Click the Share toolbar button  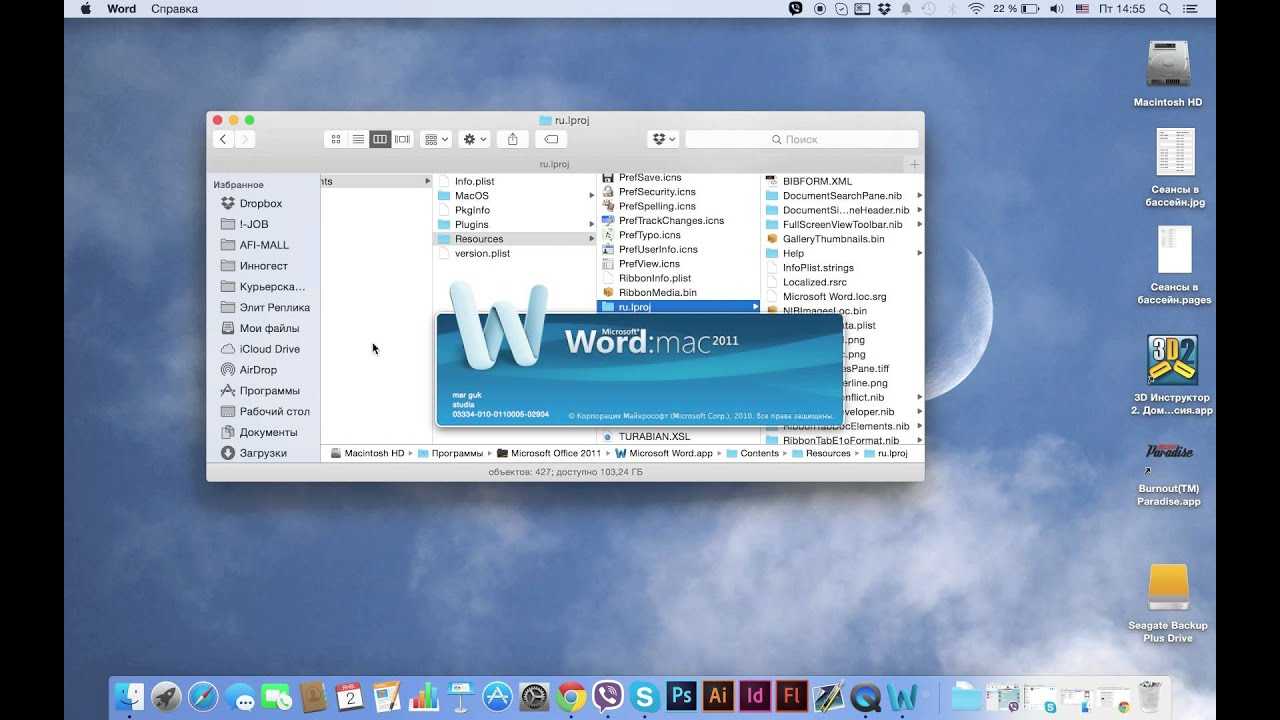click(x=512, y=139)
